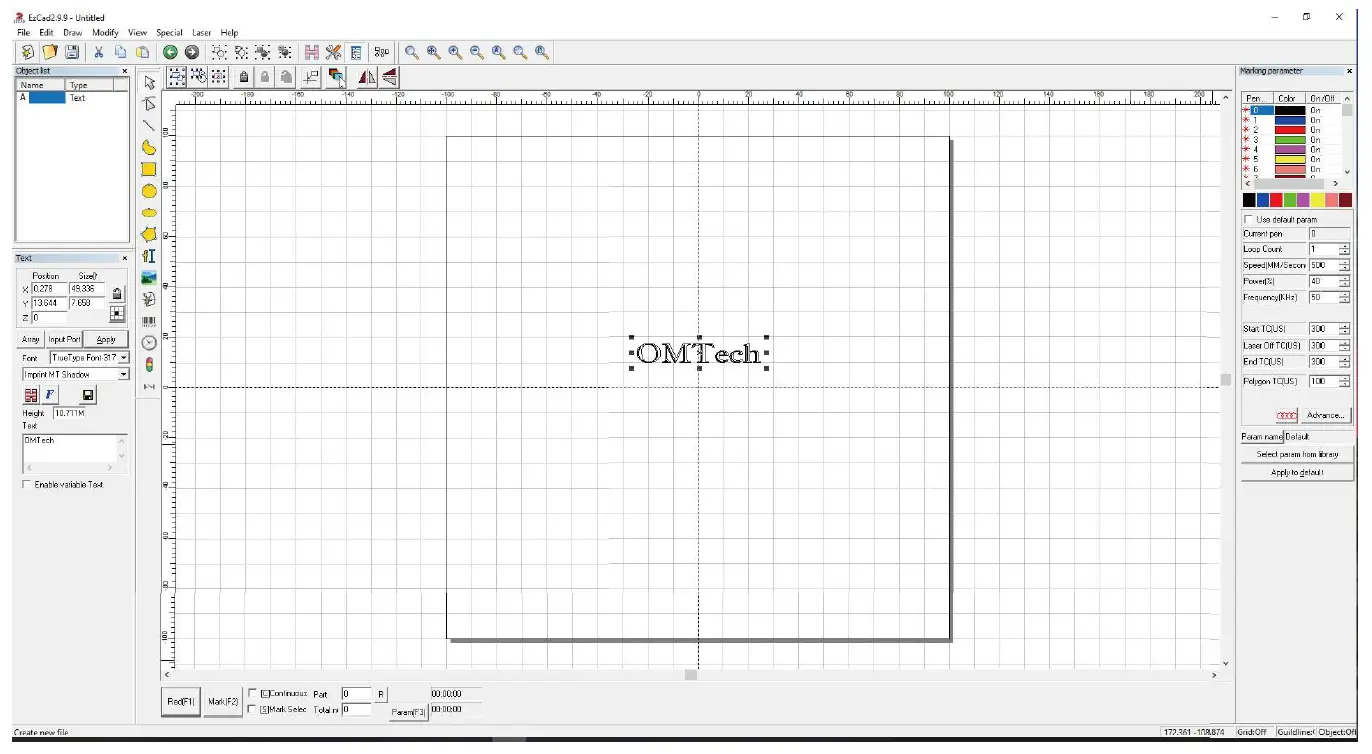Click the Hatch icon in top toolbar
This screenshot has width=1372, height=754.
(312, 52)
